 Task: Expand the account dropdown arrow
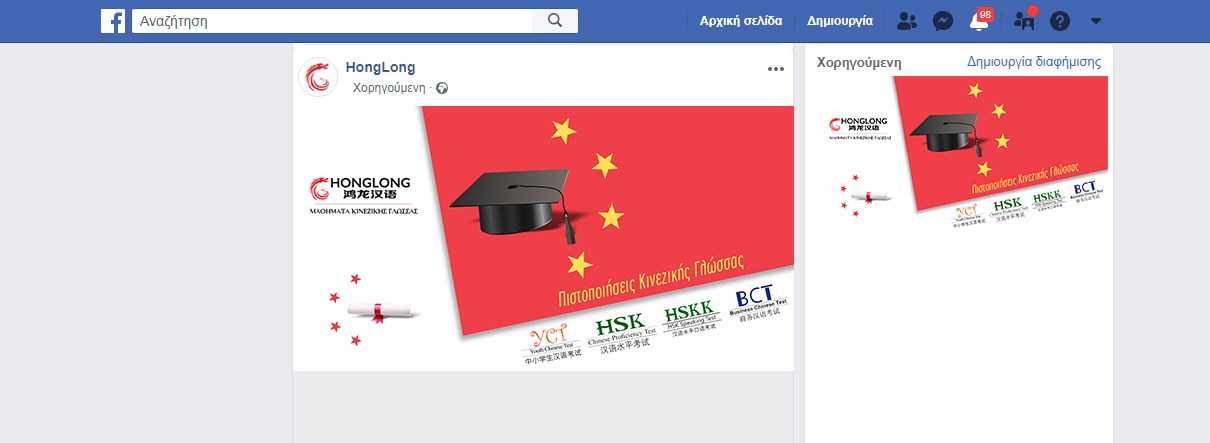(1096, 20)
